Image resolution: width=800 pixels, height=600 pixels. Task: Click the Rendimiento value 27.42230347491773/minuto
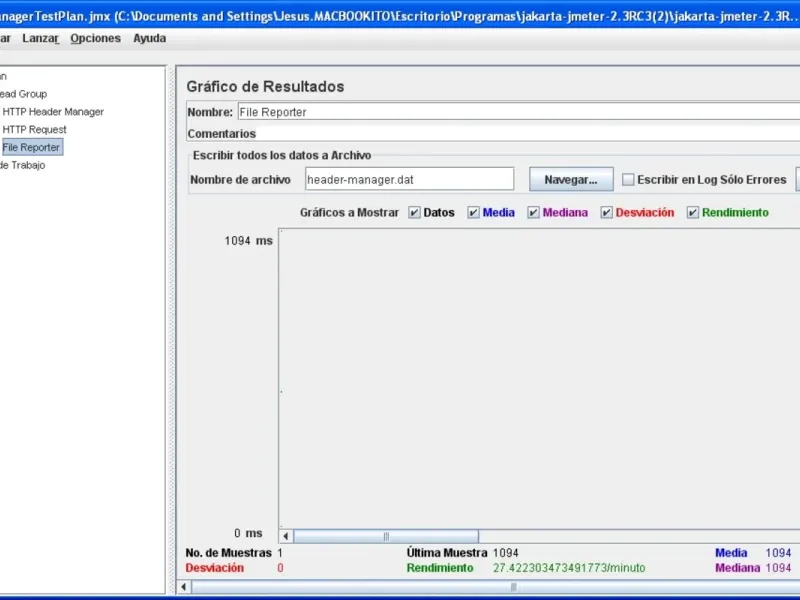click(x=569, y=568)
